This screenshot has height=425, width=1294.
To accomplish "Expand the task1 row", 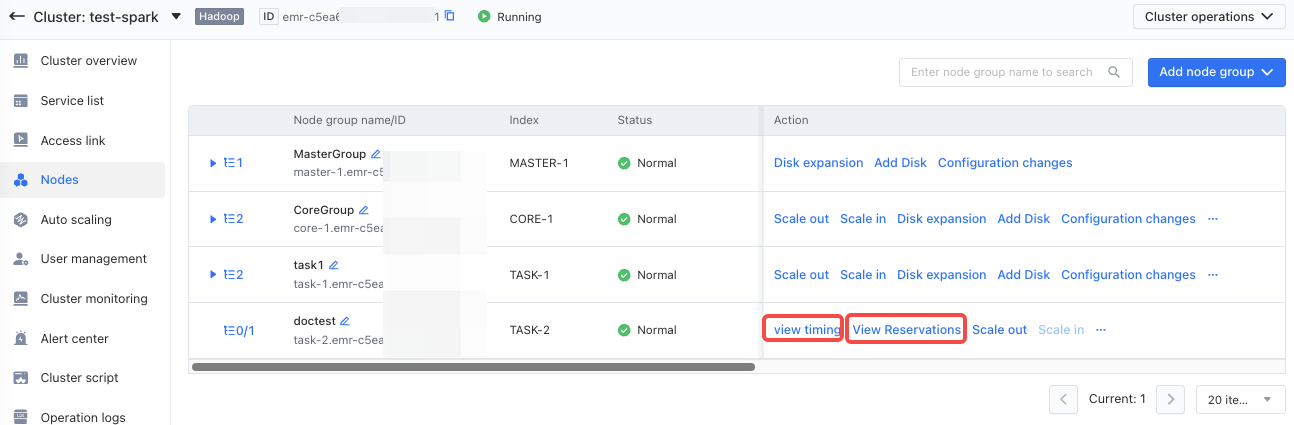I will [213, 275].
